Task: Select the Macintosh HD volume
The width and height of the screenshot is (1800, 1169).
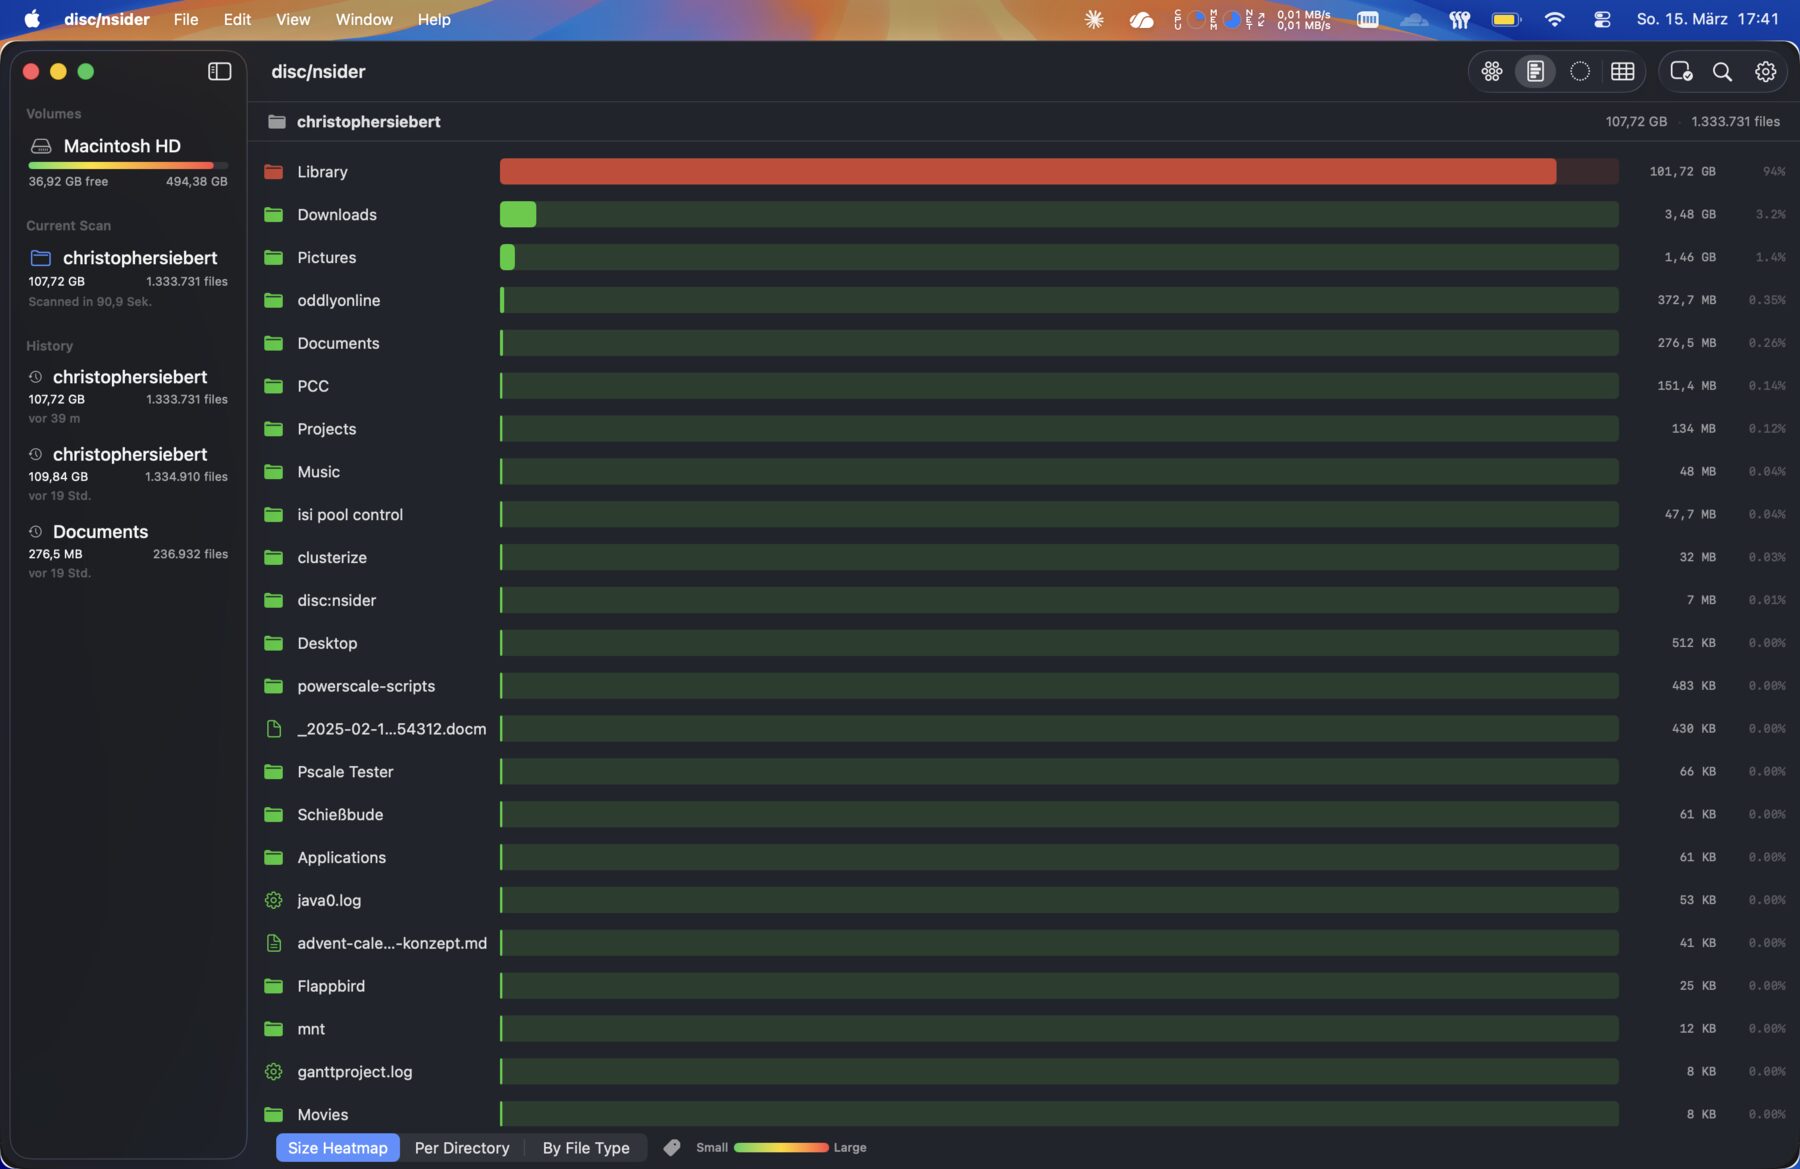Action: click(128, 160)
